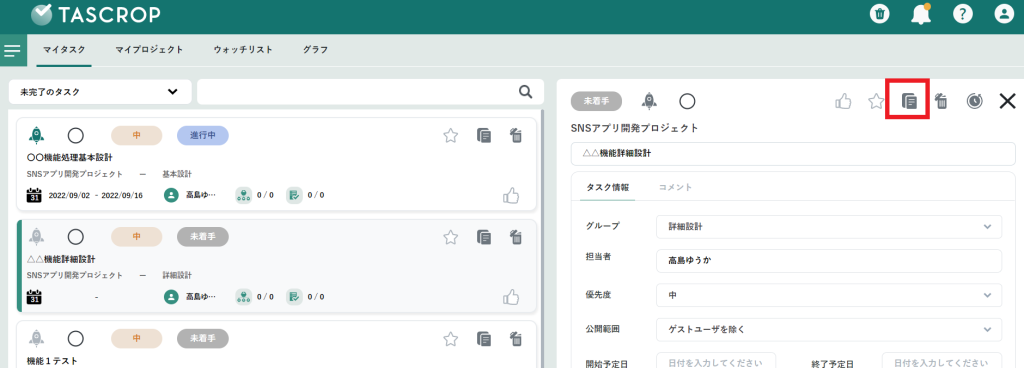This screenshot has height=368, width=1024.
Task: Open 未完了のタスク filter dropdown
Action: pos(100,92)
